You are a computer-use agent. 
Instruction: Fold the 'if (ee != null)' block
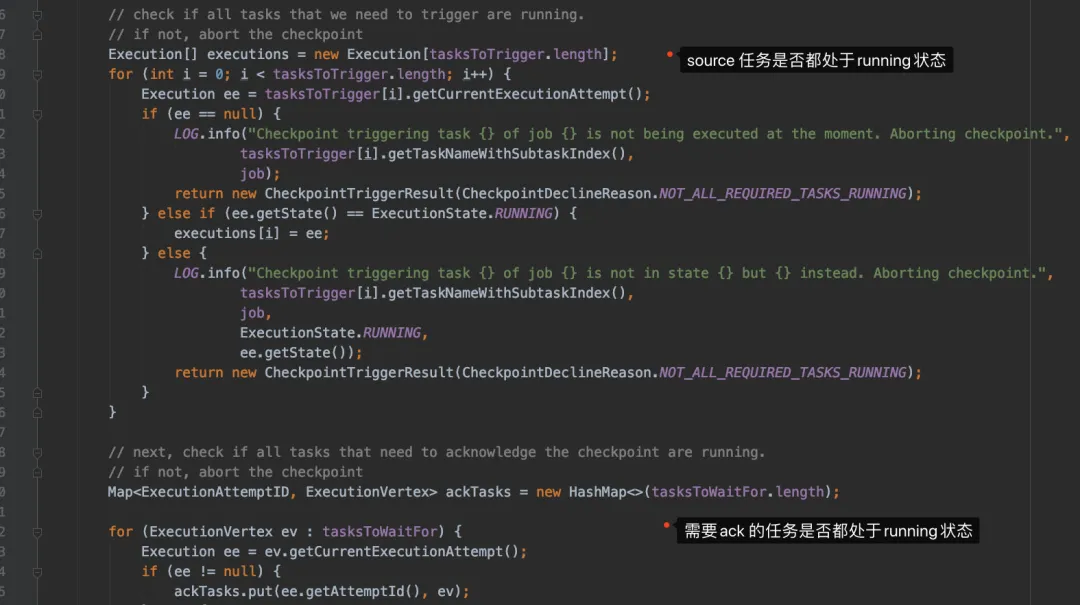37,572
